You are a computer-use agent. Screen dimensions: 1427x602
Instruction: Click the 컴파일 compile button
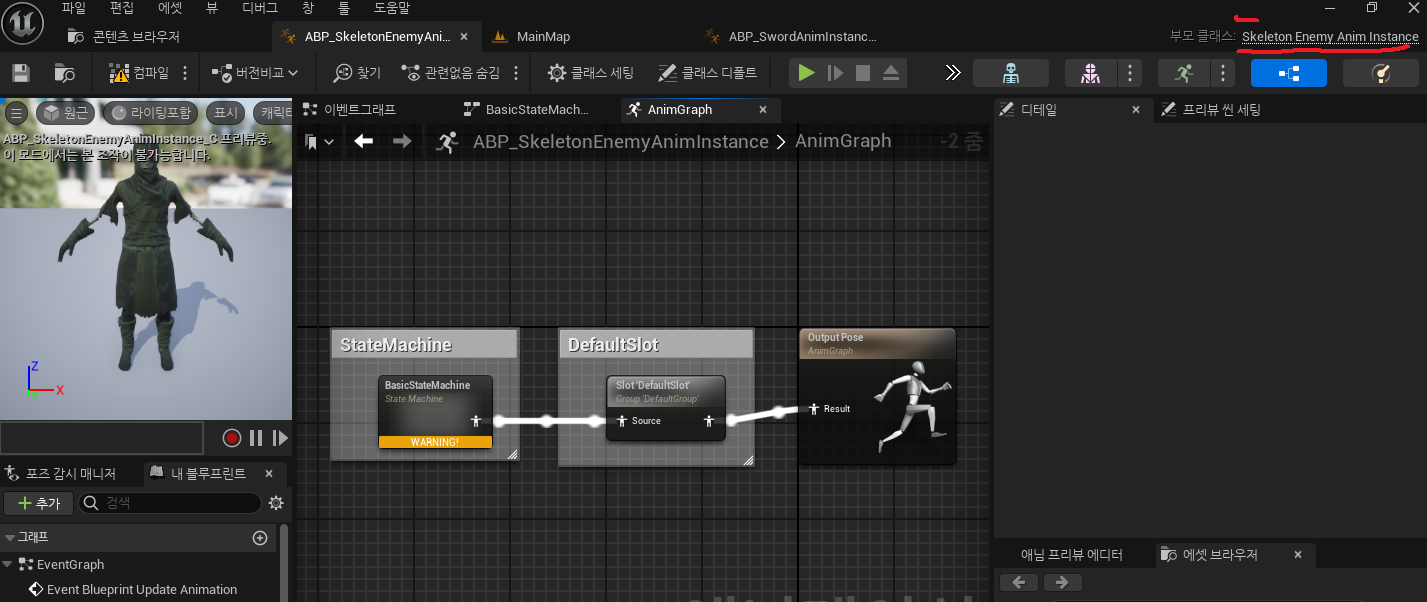(x=140, y=73)
